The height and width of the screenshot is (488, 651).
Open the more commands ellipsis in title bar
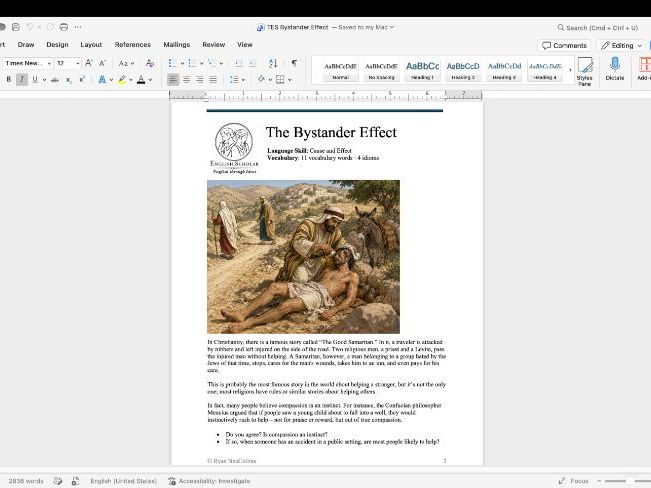(78, 27)
